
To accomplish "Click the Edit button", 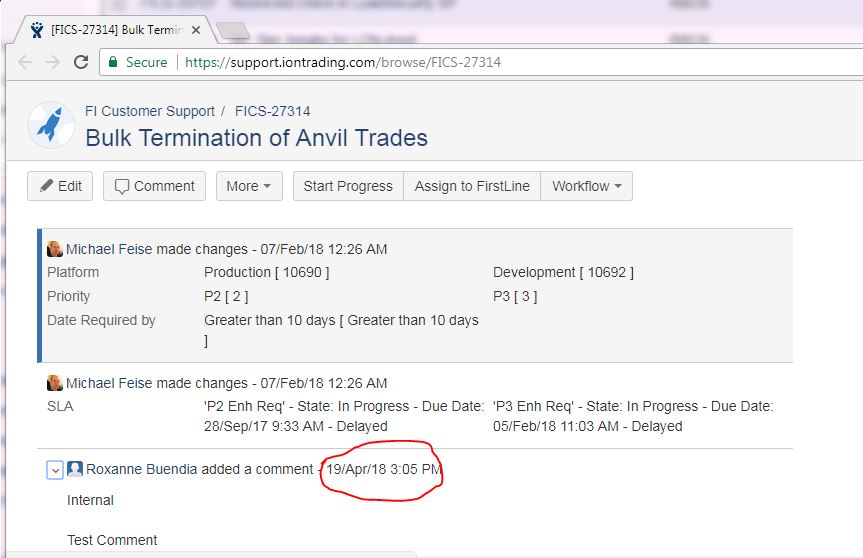I will click(60, 186).
